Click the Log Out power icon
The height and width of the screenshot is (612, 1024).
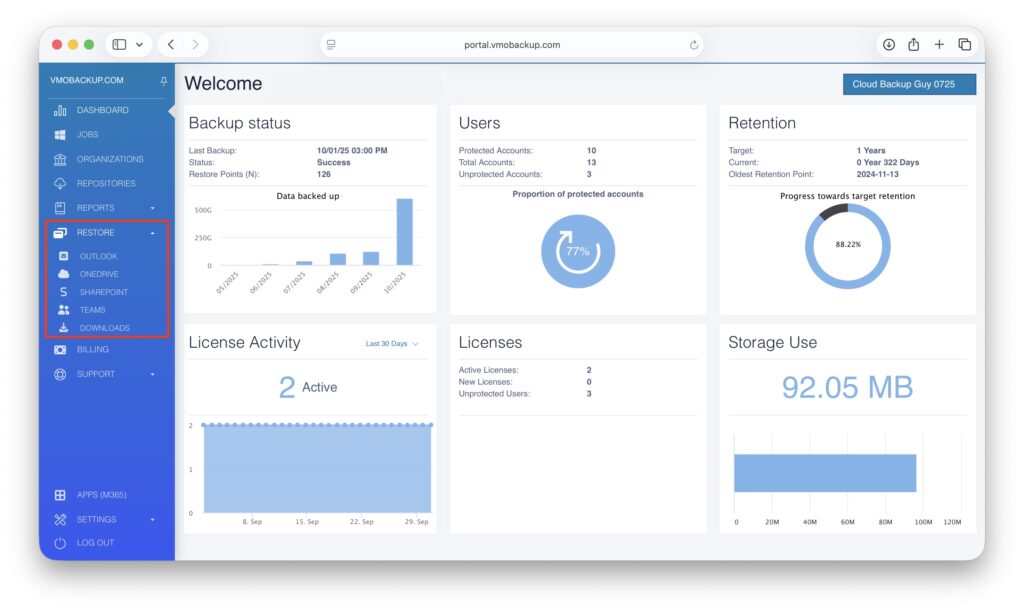(x=60, y=543)
